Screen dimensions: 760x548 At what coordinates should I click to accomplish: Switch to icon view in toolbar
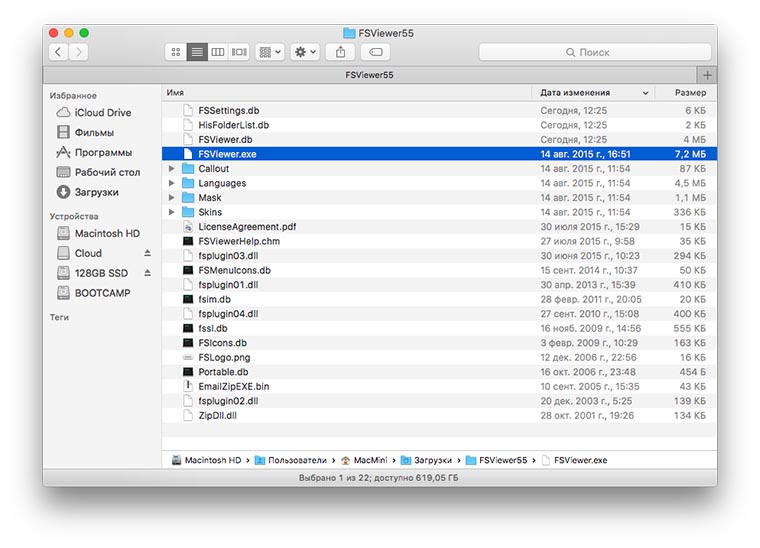coord(176,51)
